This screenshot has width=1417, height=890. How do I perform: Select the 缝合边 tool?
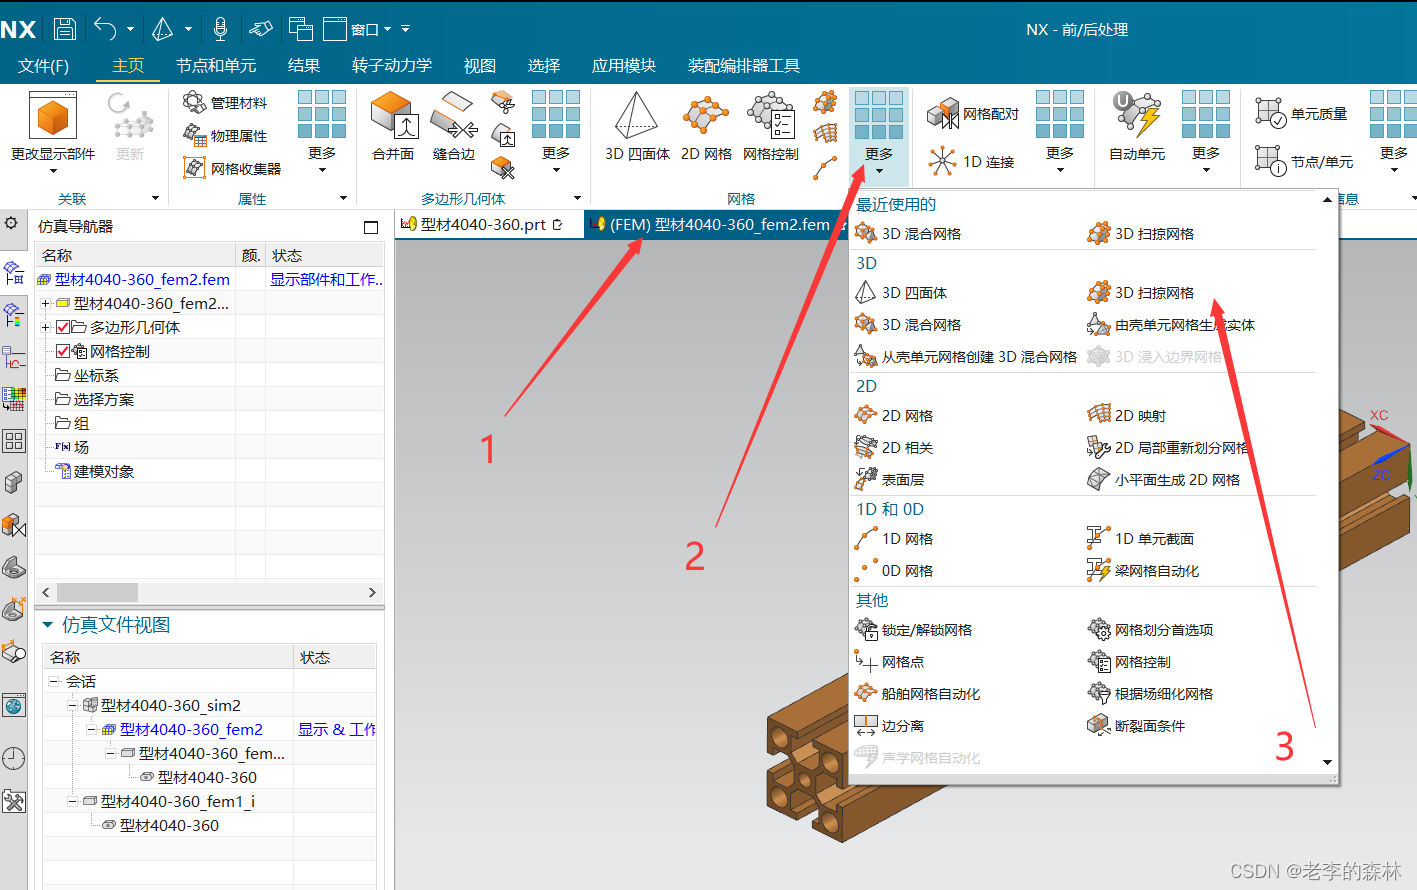[454, 127]
